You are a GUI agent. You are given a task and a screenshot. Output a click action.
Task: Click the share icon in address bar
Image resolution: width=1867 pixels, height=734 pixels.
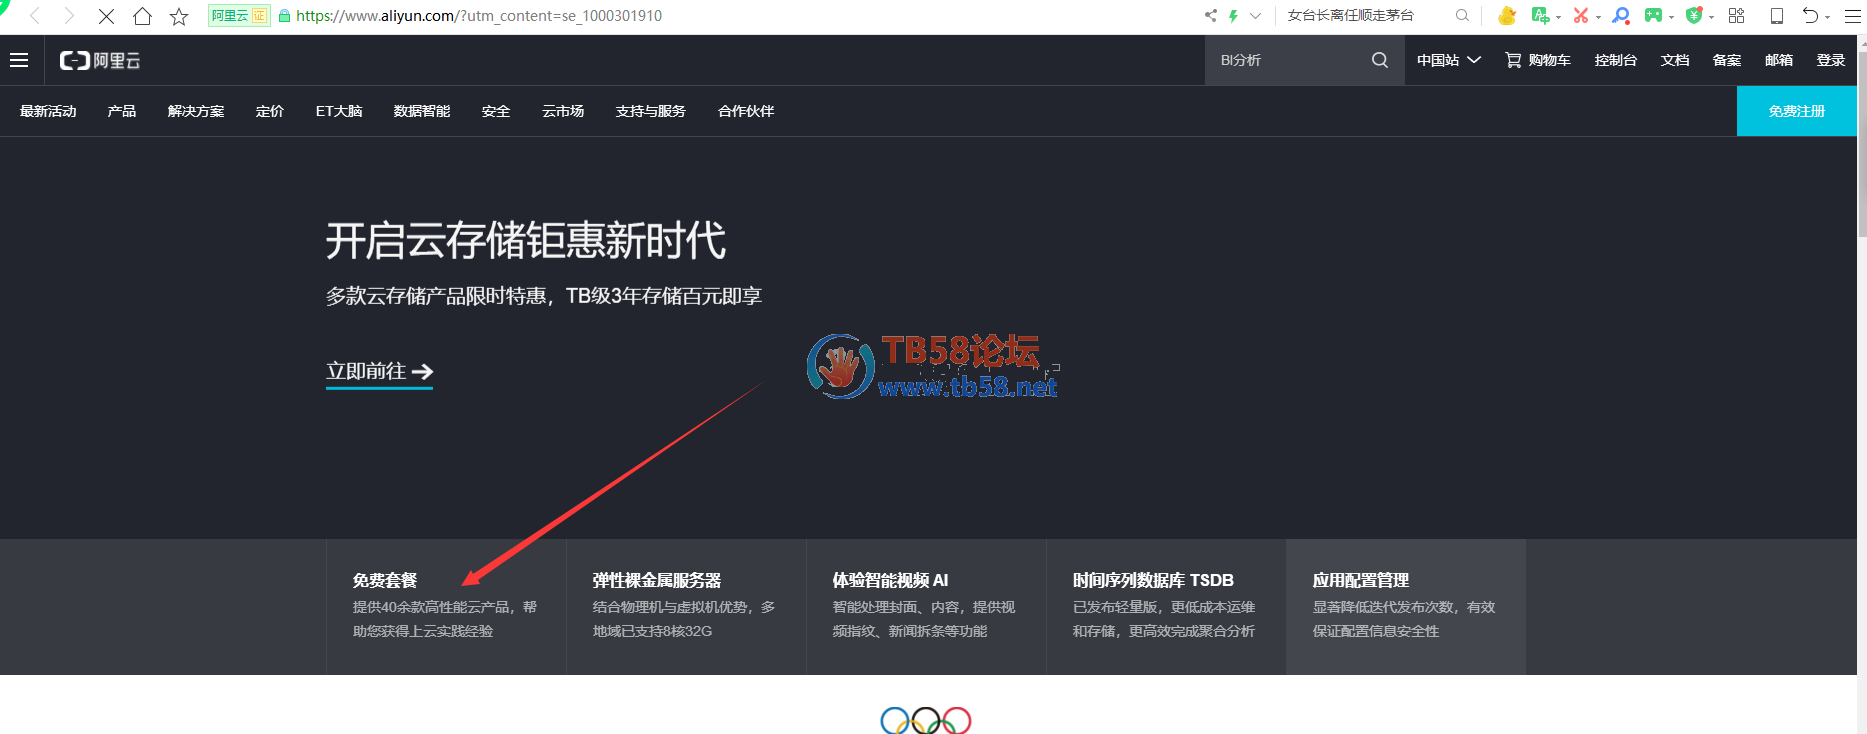[1211, 16]
